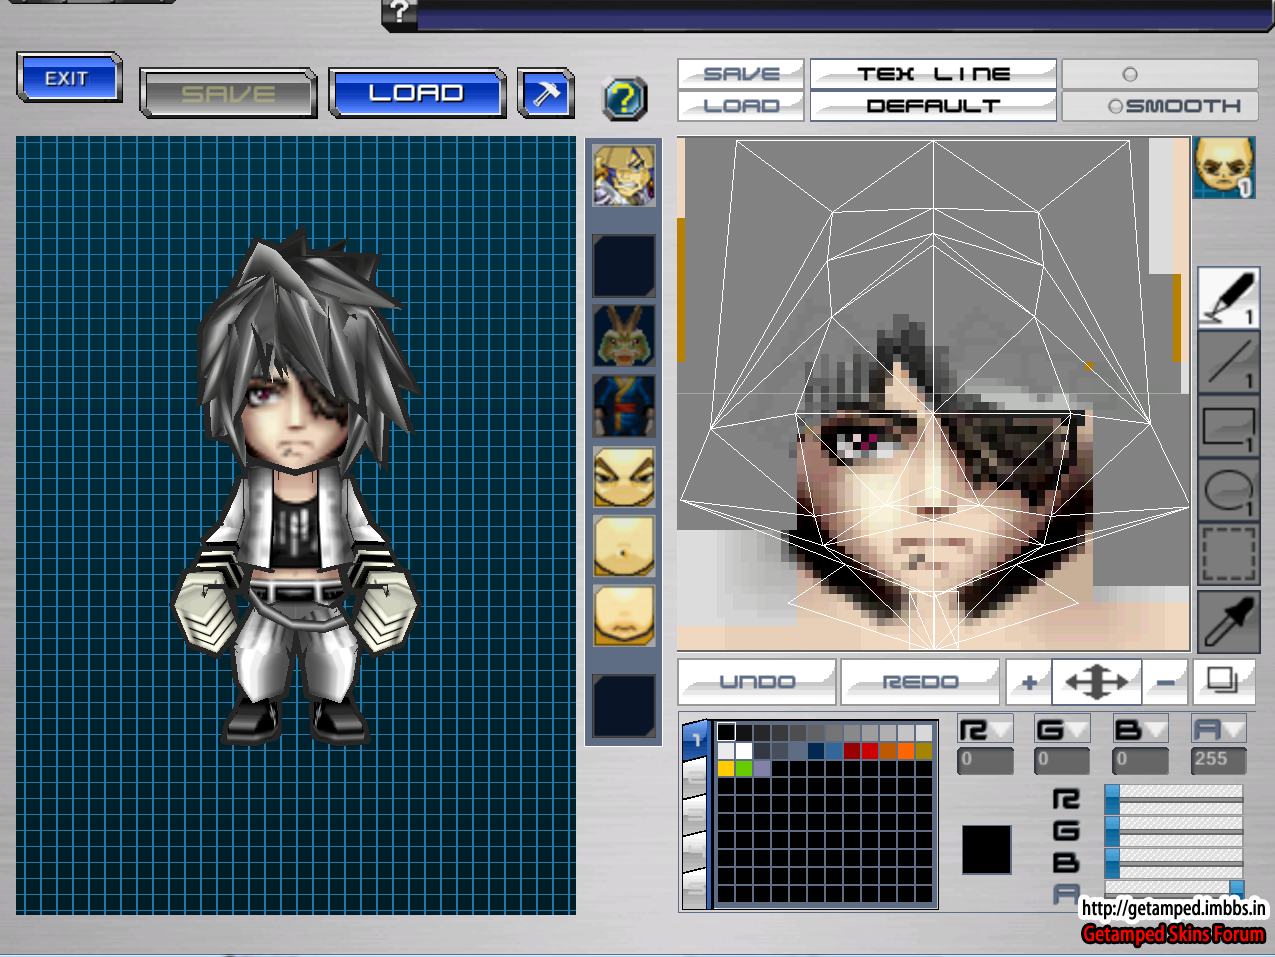Screen dimensions: 1275x957
Task: Switch to palette tab 1
Action: point(695,739)
